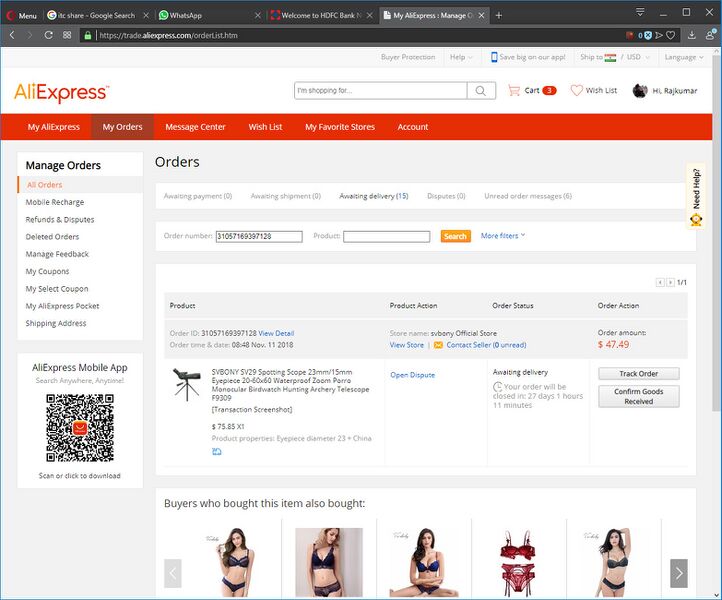Image resolution: width=722 pixels, height=600 pixels.
Task: Open browser downloads icon
Action: tap(692, 35)
